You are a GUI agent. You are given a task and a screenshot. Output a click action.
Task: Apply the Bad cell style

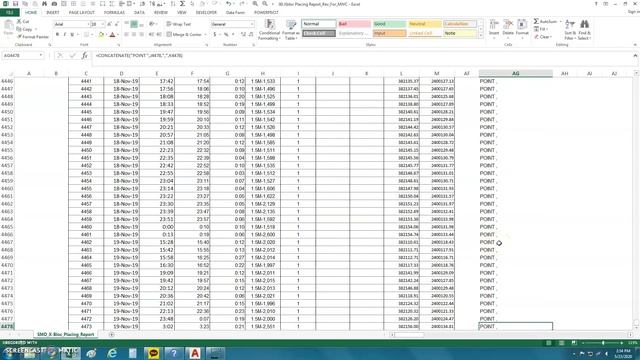(354, 24)
